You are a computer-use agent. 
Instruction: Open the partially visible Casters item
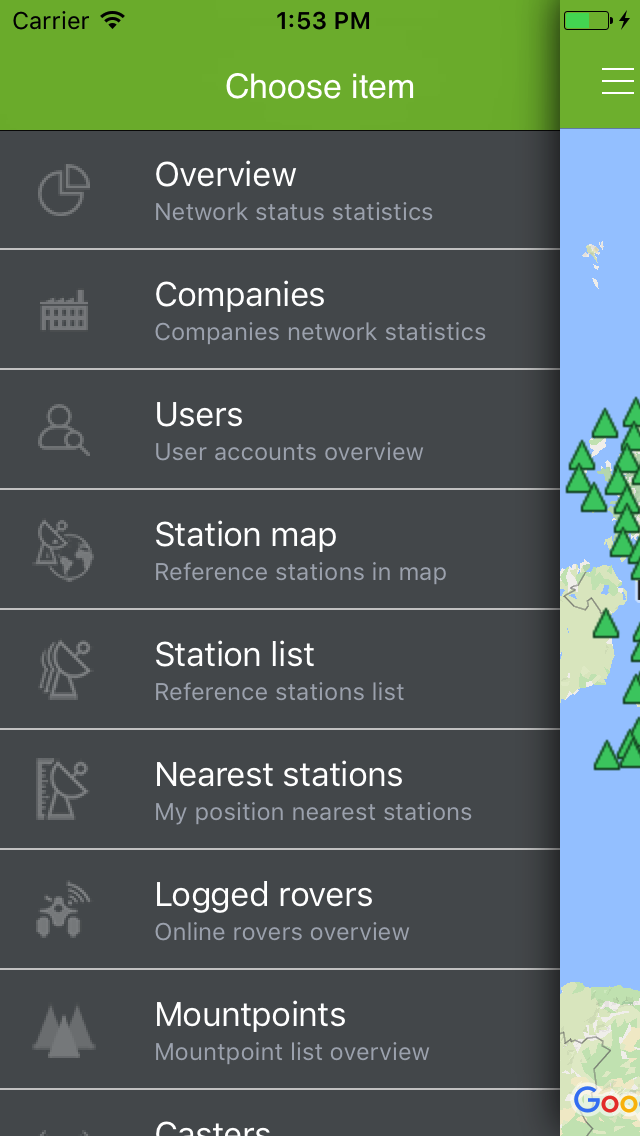[x=280, y=1114]
